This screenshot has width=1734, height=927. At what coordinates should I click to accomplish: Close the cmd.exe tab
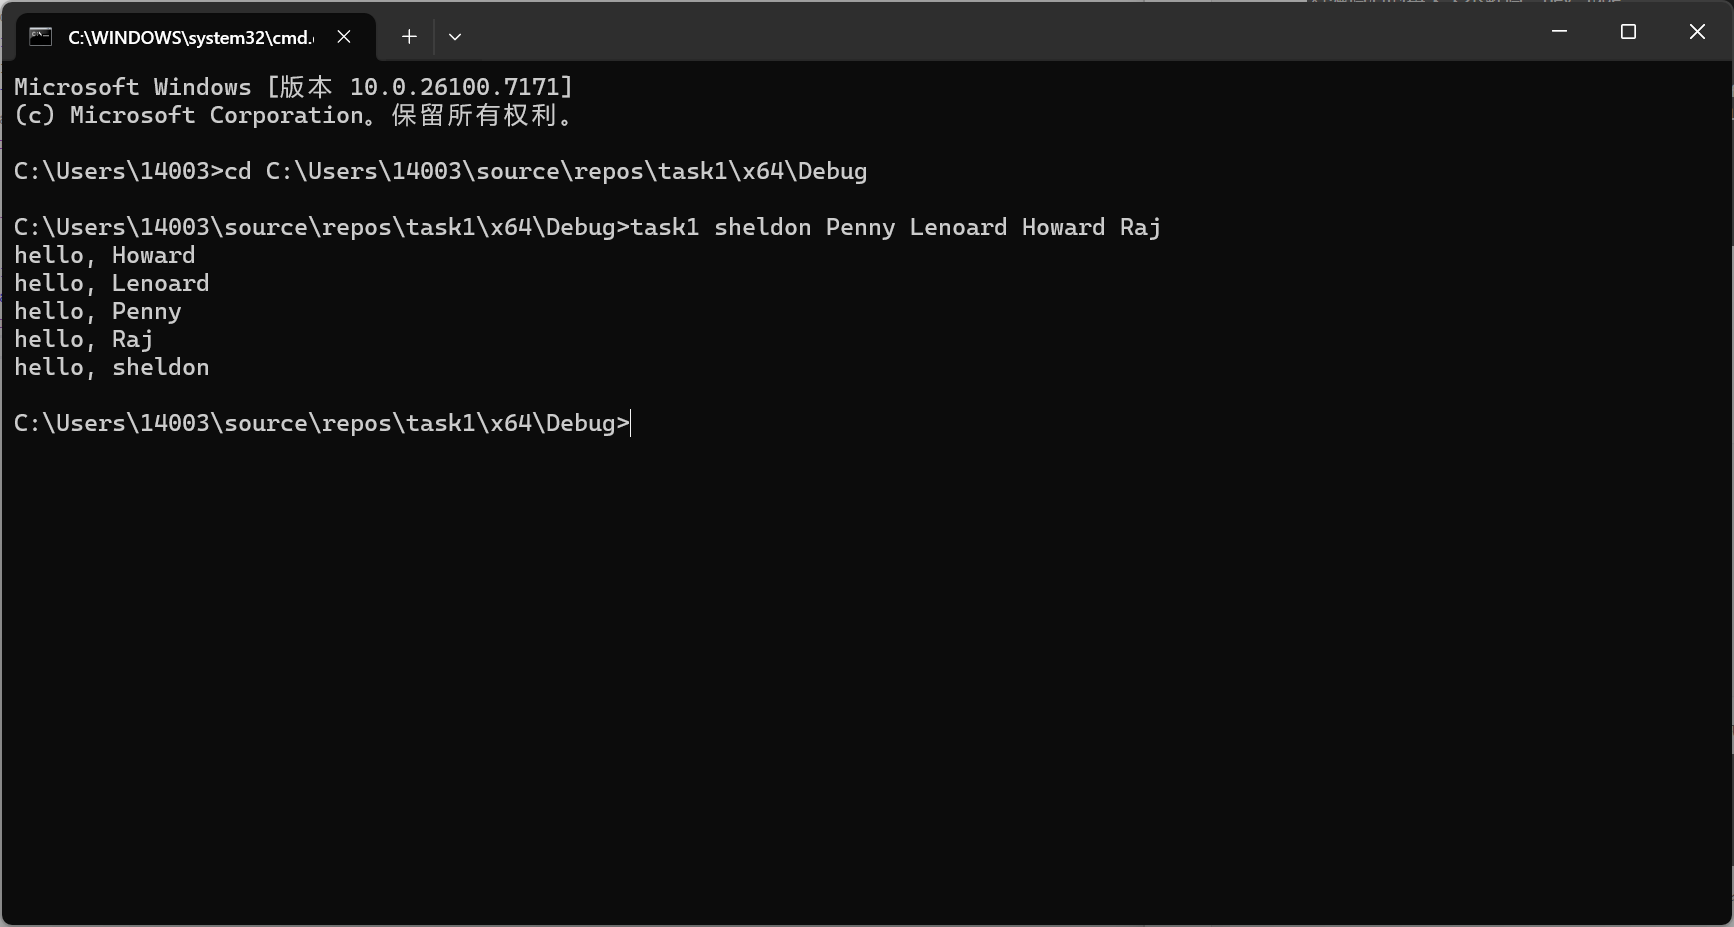click(x=344, y=37)
